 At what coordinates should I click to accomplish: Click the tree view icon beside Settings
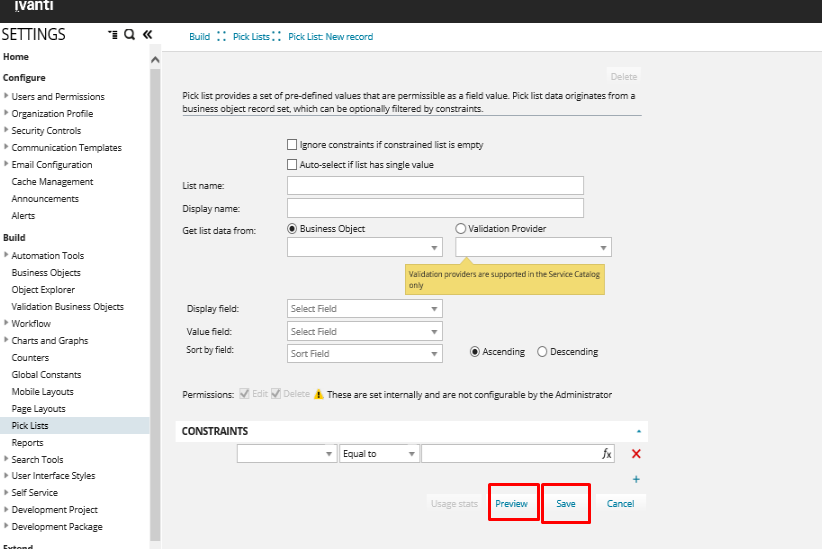pos(113,35)
